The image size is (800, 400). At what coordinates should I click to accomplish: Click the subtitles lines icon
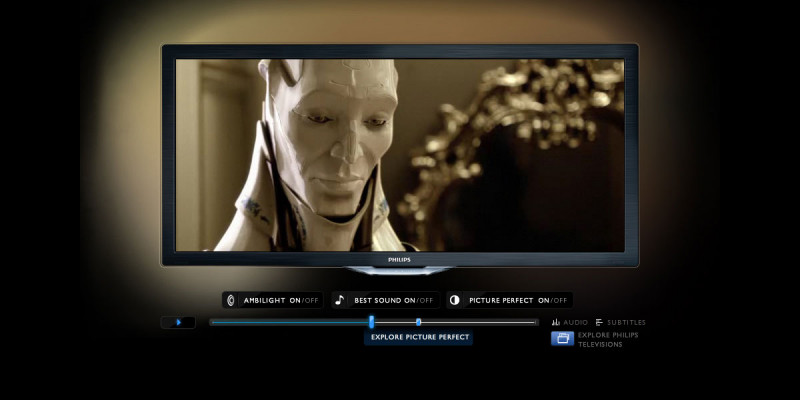(599, 322)
